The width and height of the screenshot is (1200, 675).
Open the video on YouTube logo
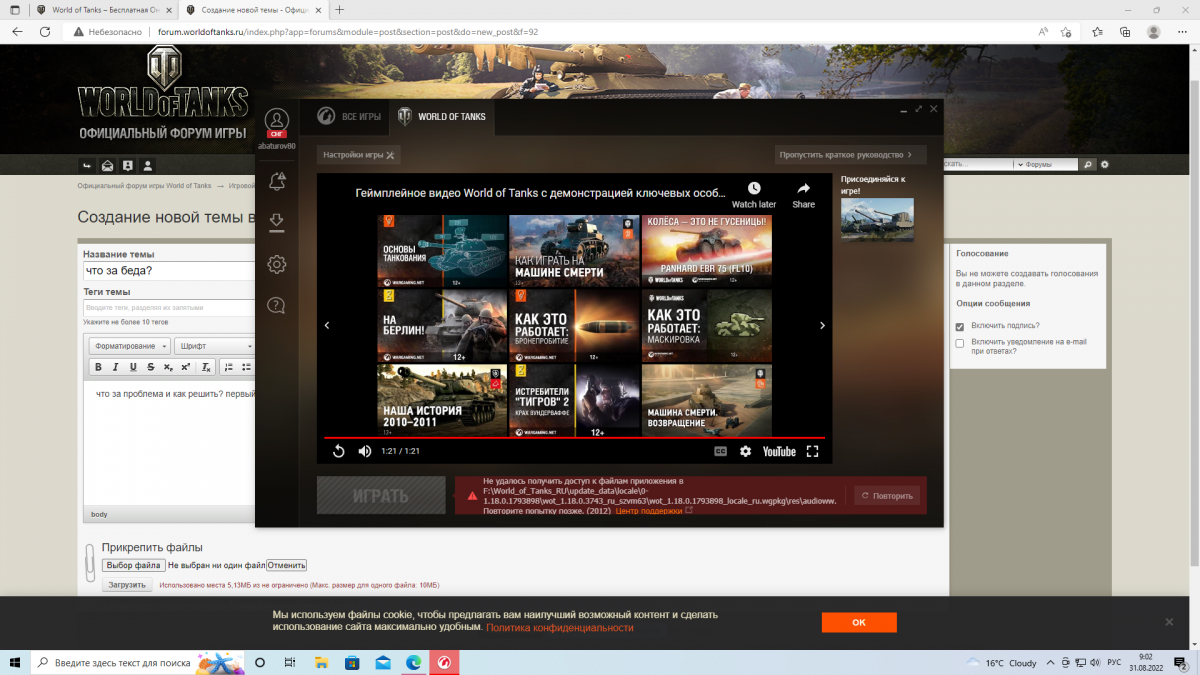[x=779, y=452]
